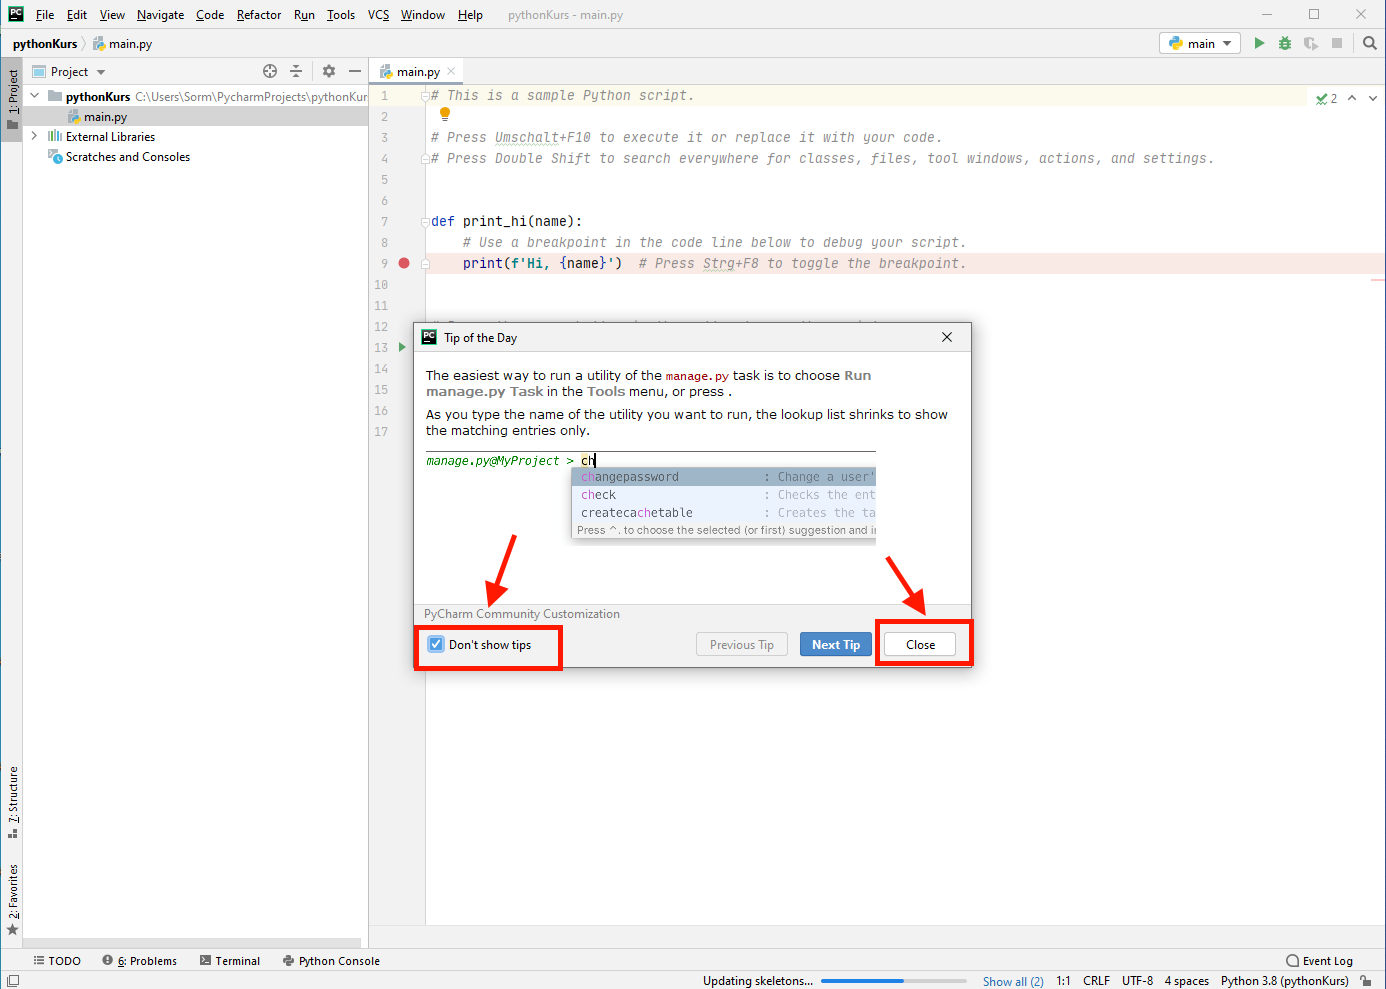The height and width of the screenshot is (989, 1386).
Task: Close Tip of the Day with X
Action: tap(947, 337)
